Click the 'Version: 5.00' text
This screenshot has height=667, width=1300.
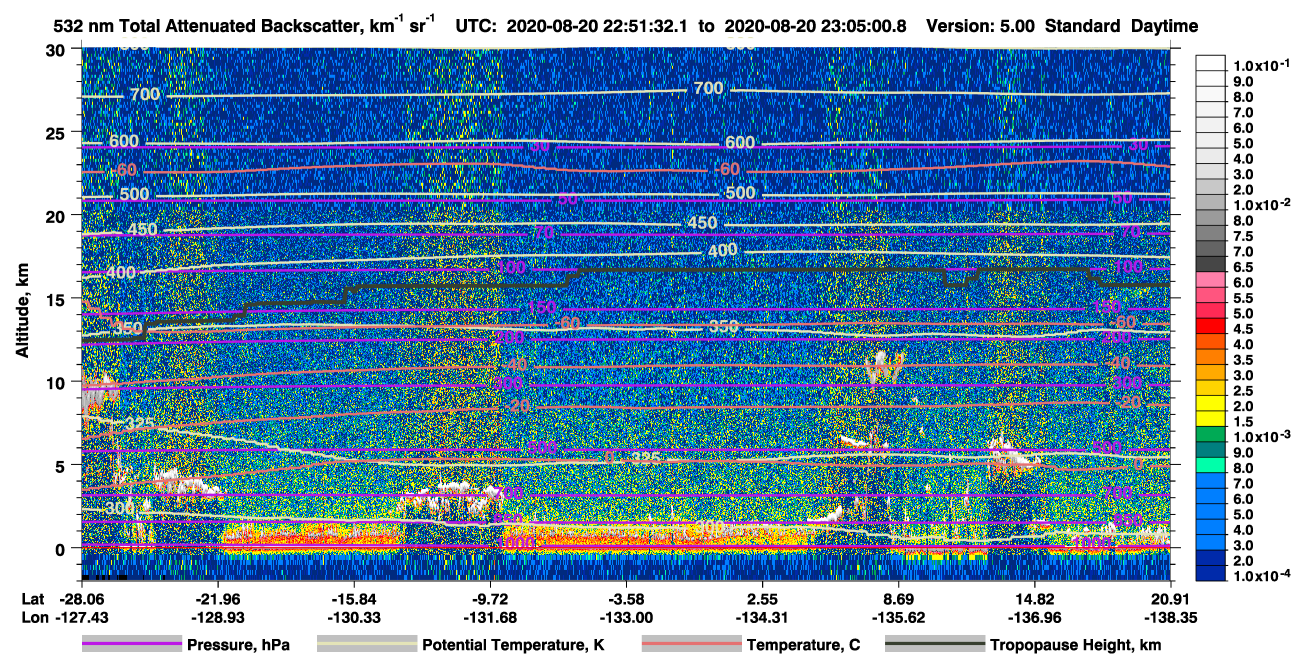[x=981, y=26]
